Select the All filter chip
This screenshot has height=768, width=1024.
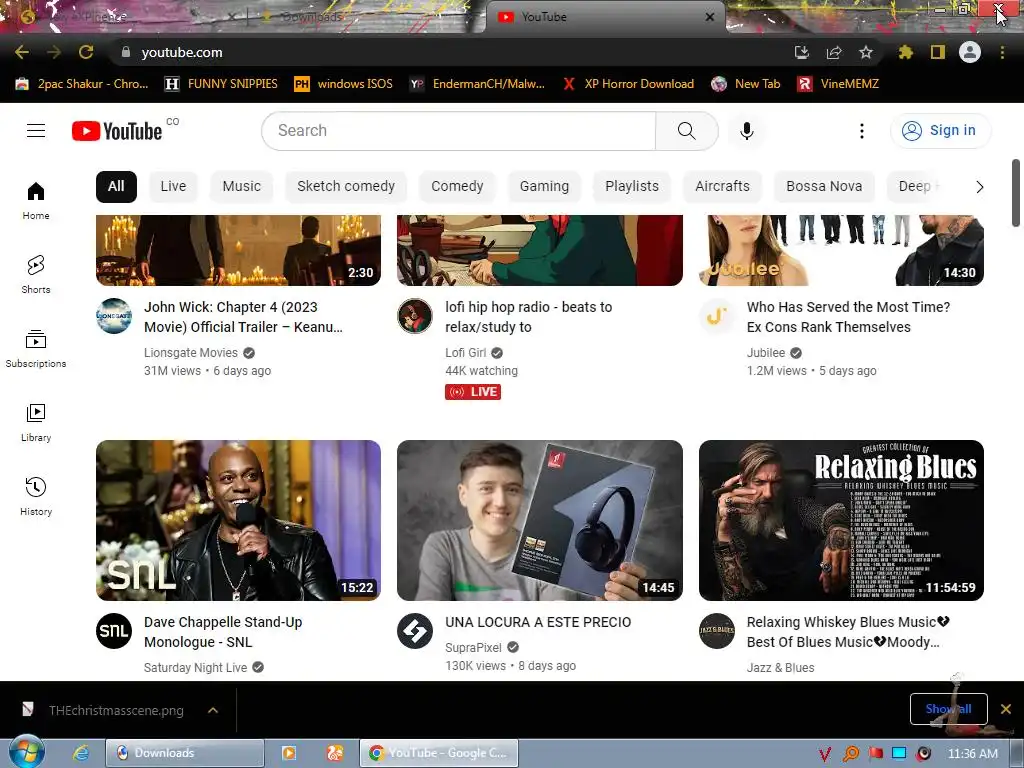click(x=116, y=187)
